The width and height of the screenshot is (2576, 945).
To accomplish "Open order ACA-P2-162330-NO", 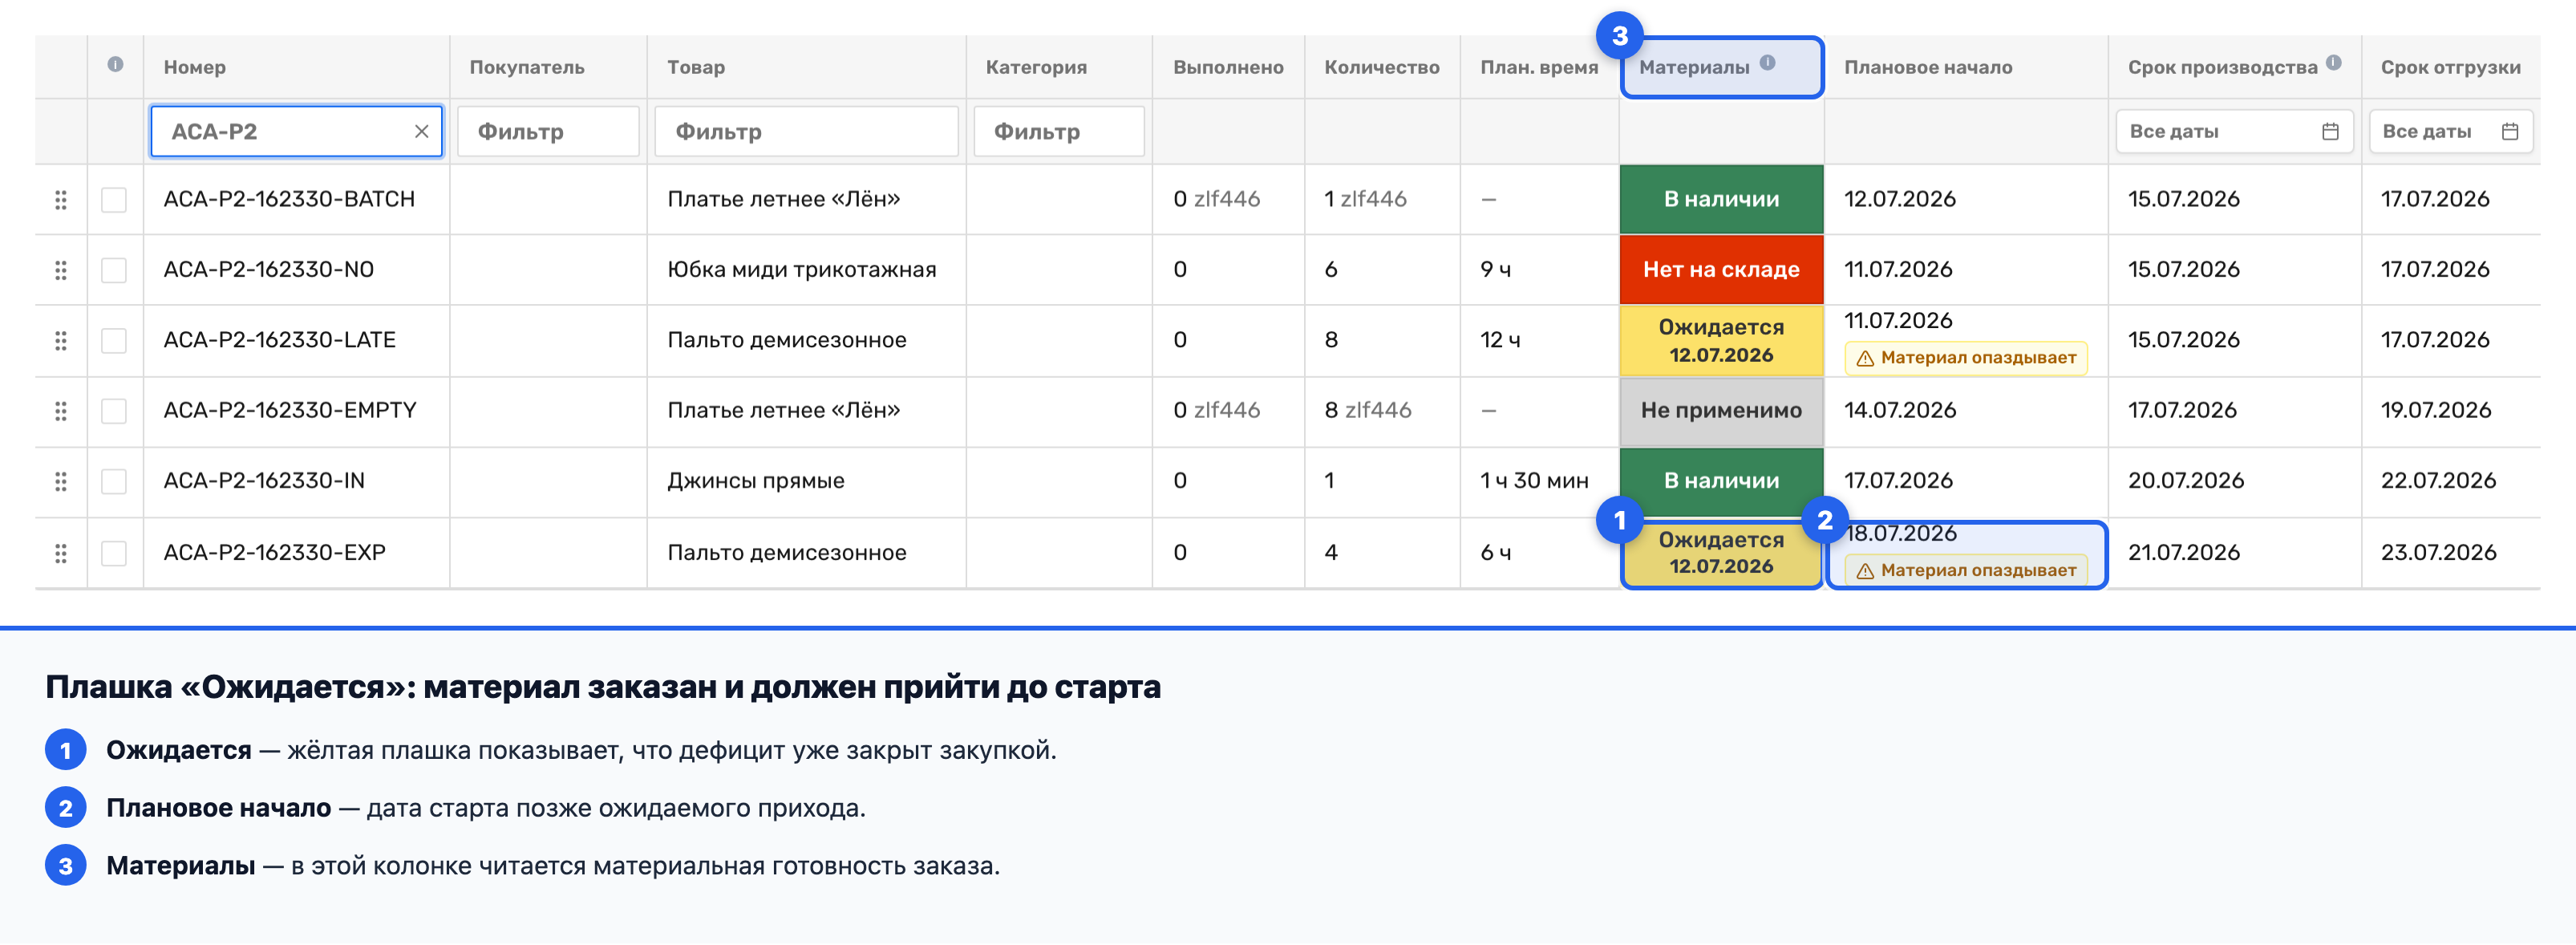I will point(269,269).
